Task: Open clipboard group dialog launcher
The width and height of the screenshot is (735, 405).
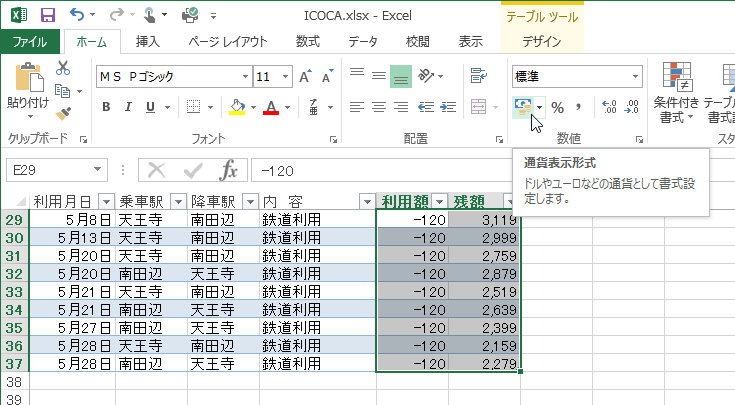Action: 83,139
